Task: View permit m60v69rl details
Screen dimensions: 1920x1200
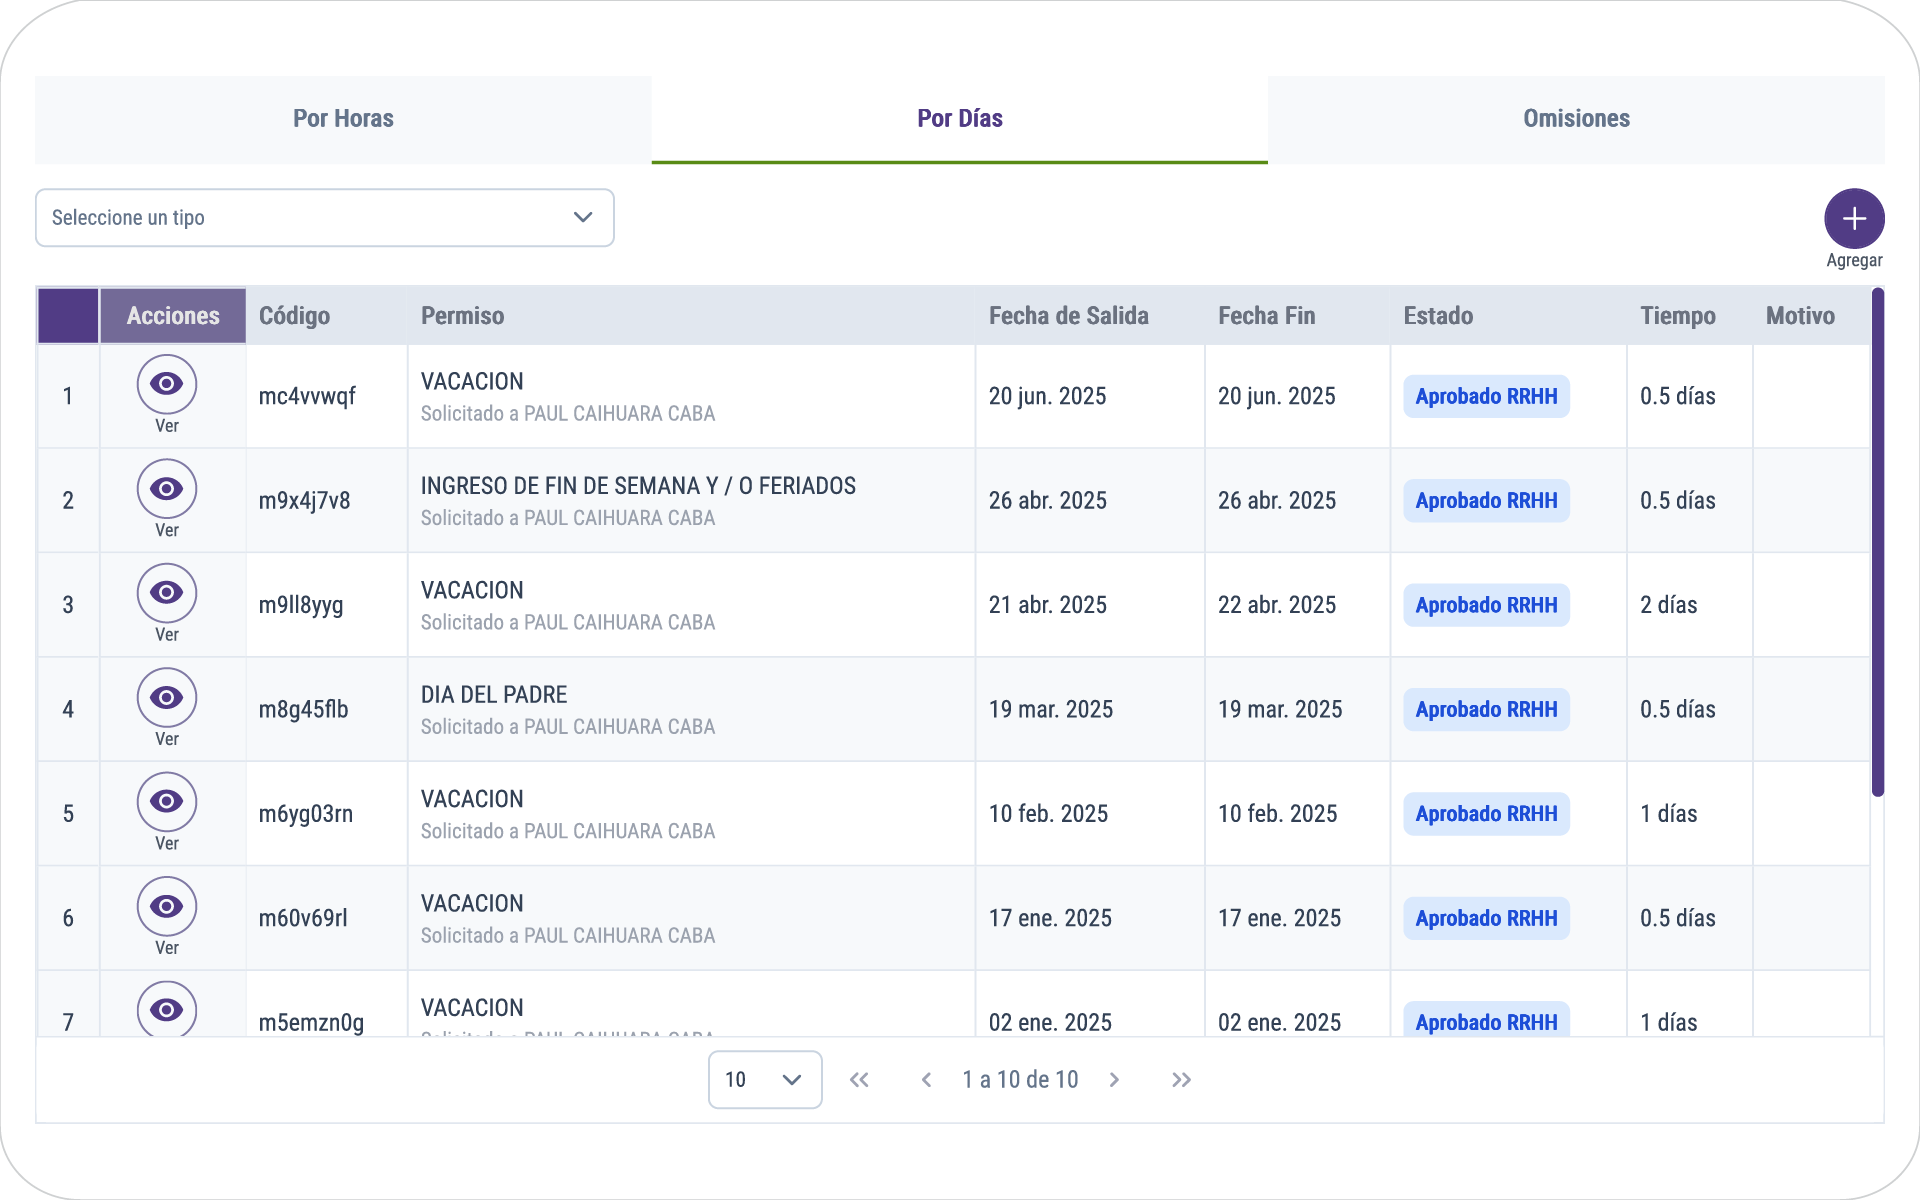Action: point(167,907)
